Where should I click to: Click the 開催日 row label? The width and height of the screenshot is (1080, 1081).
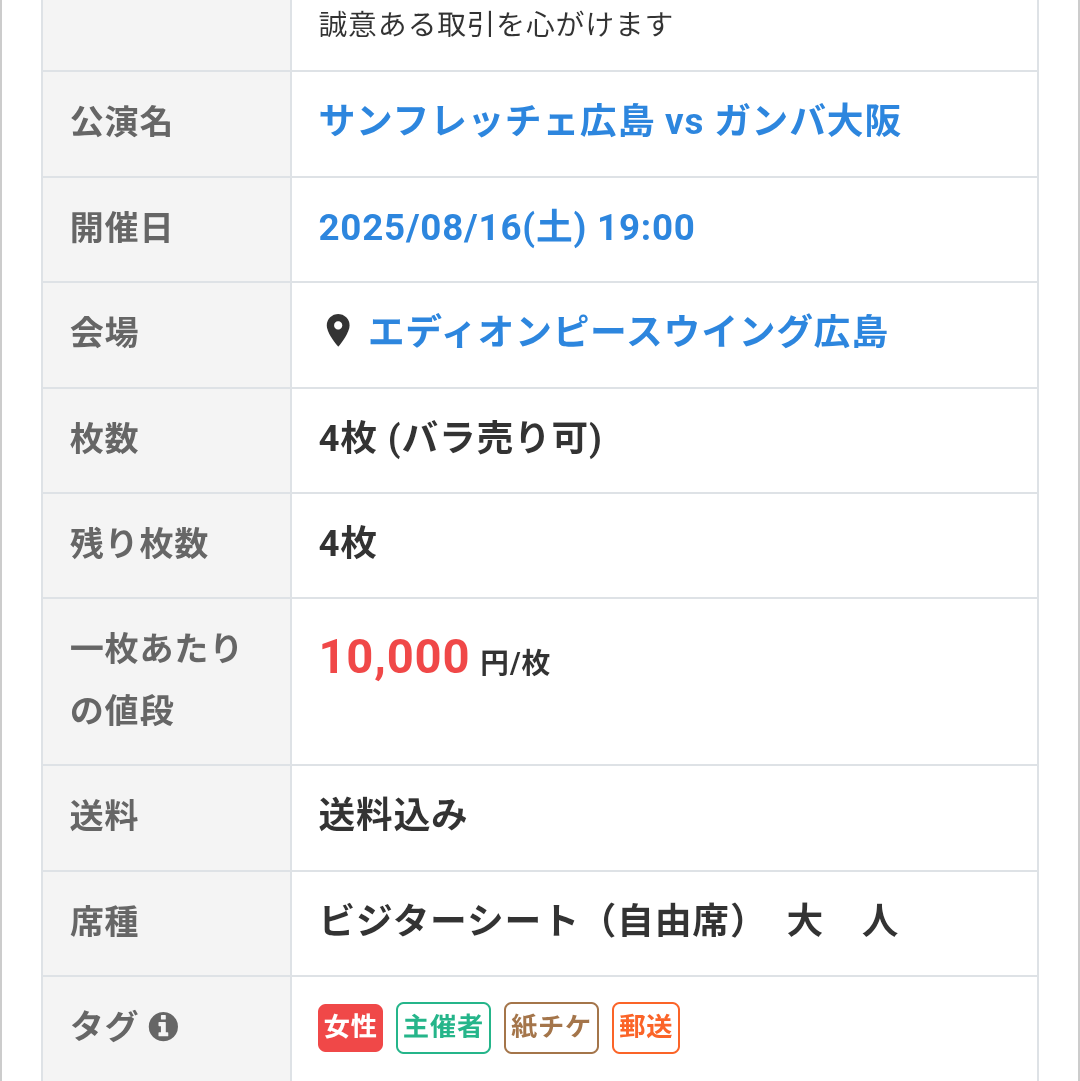tap(121, 228)
